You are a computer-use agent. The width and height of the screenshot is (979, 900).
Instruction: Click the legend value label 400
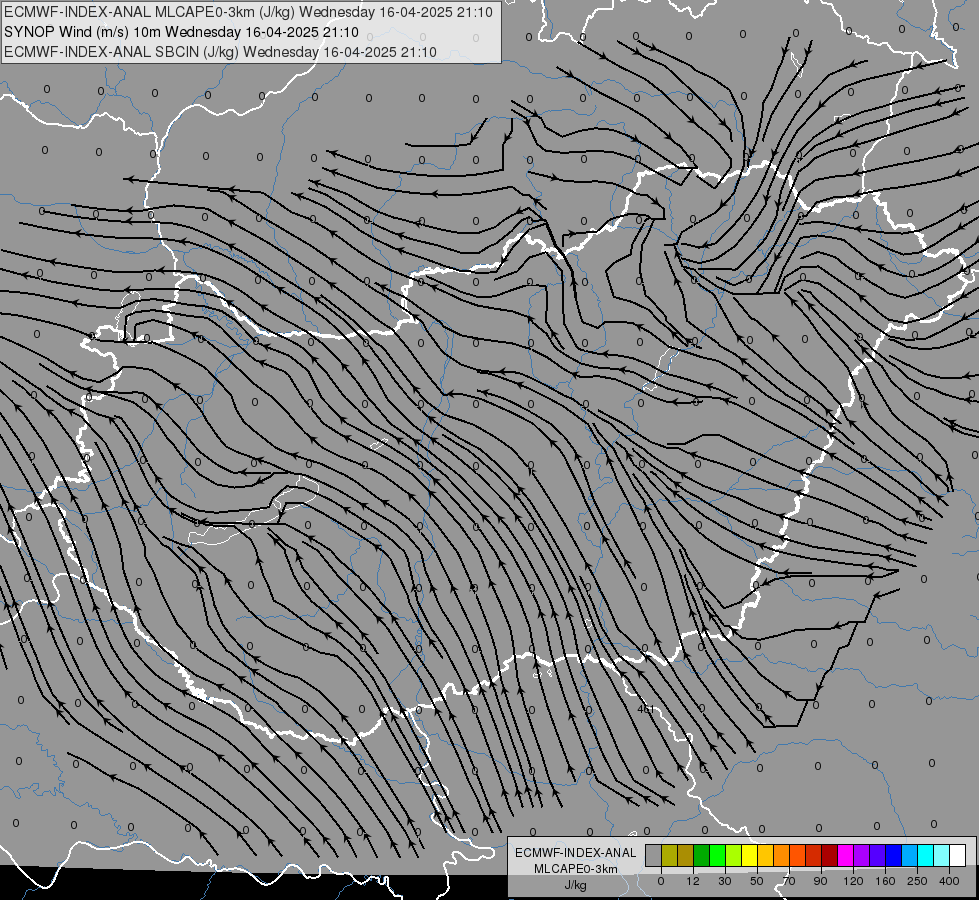point(949,881)
